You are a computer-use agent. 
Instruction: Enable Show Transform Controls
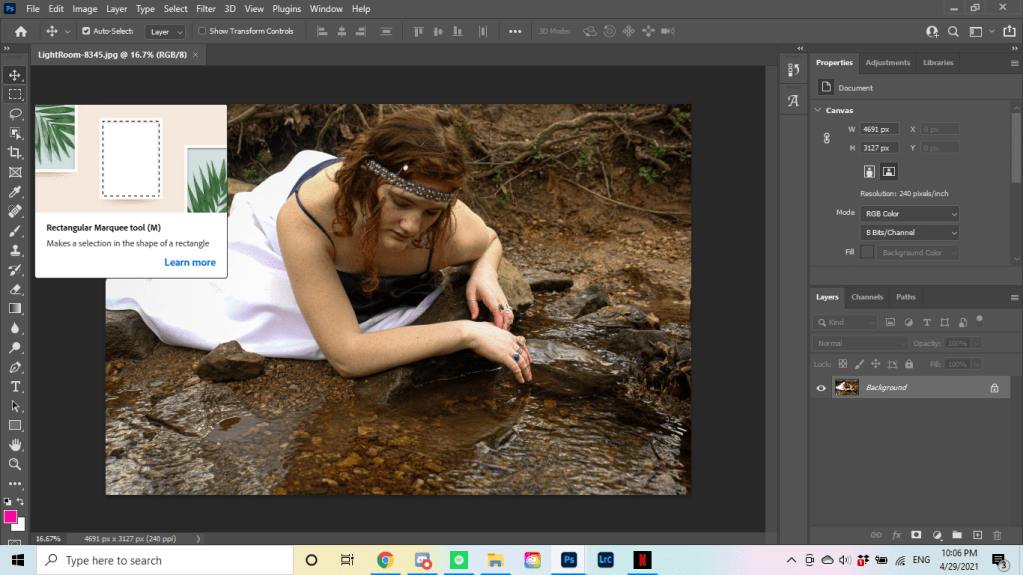click(x=202, y=31)
